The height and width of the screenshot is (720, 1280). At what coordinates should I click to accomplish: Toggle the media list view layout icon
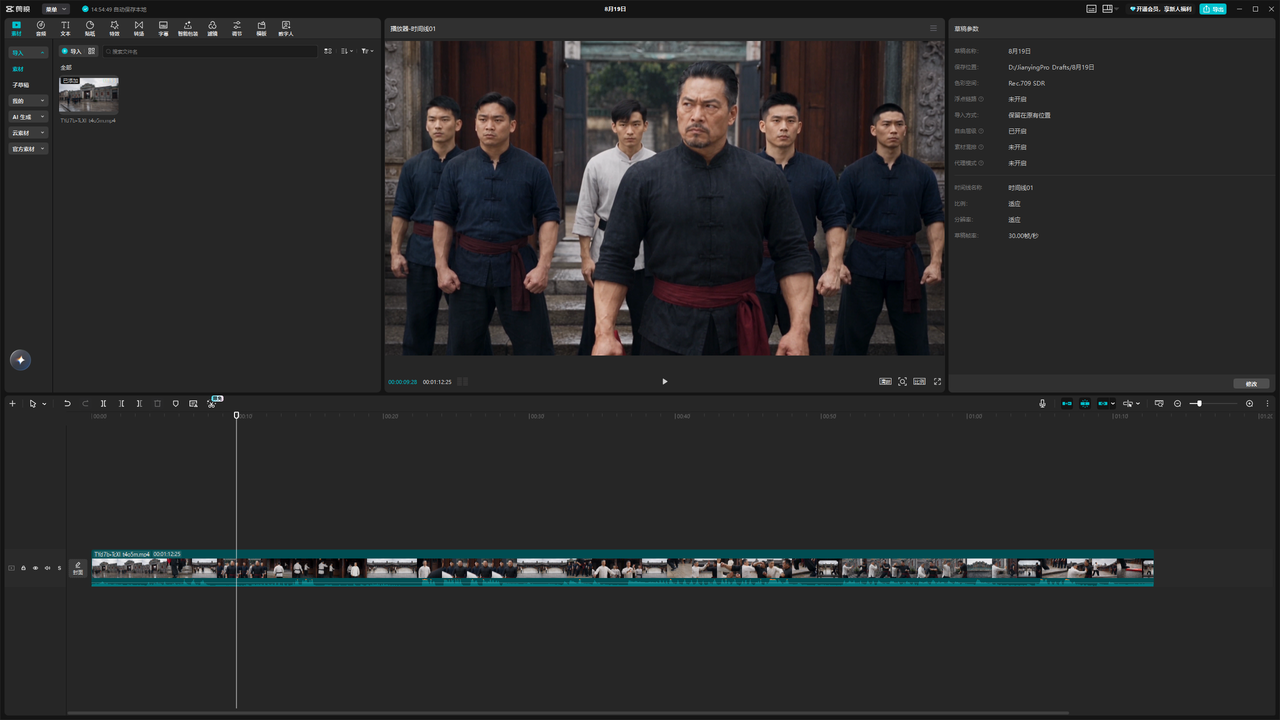pyautogui.click(x=328, y=51)
